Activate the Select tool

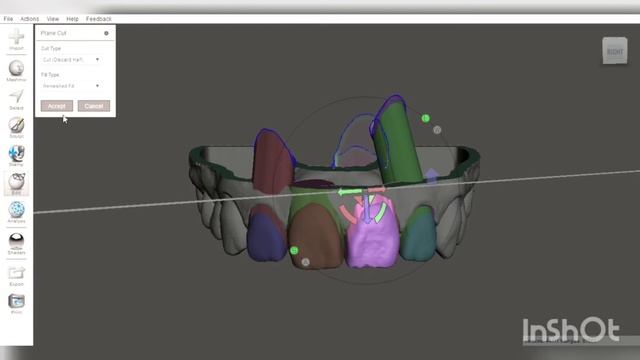click(16, 99)
